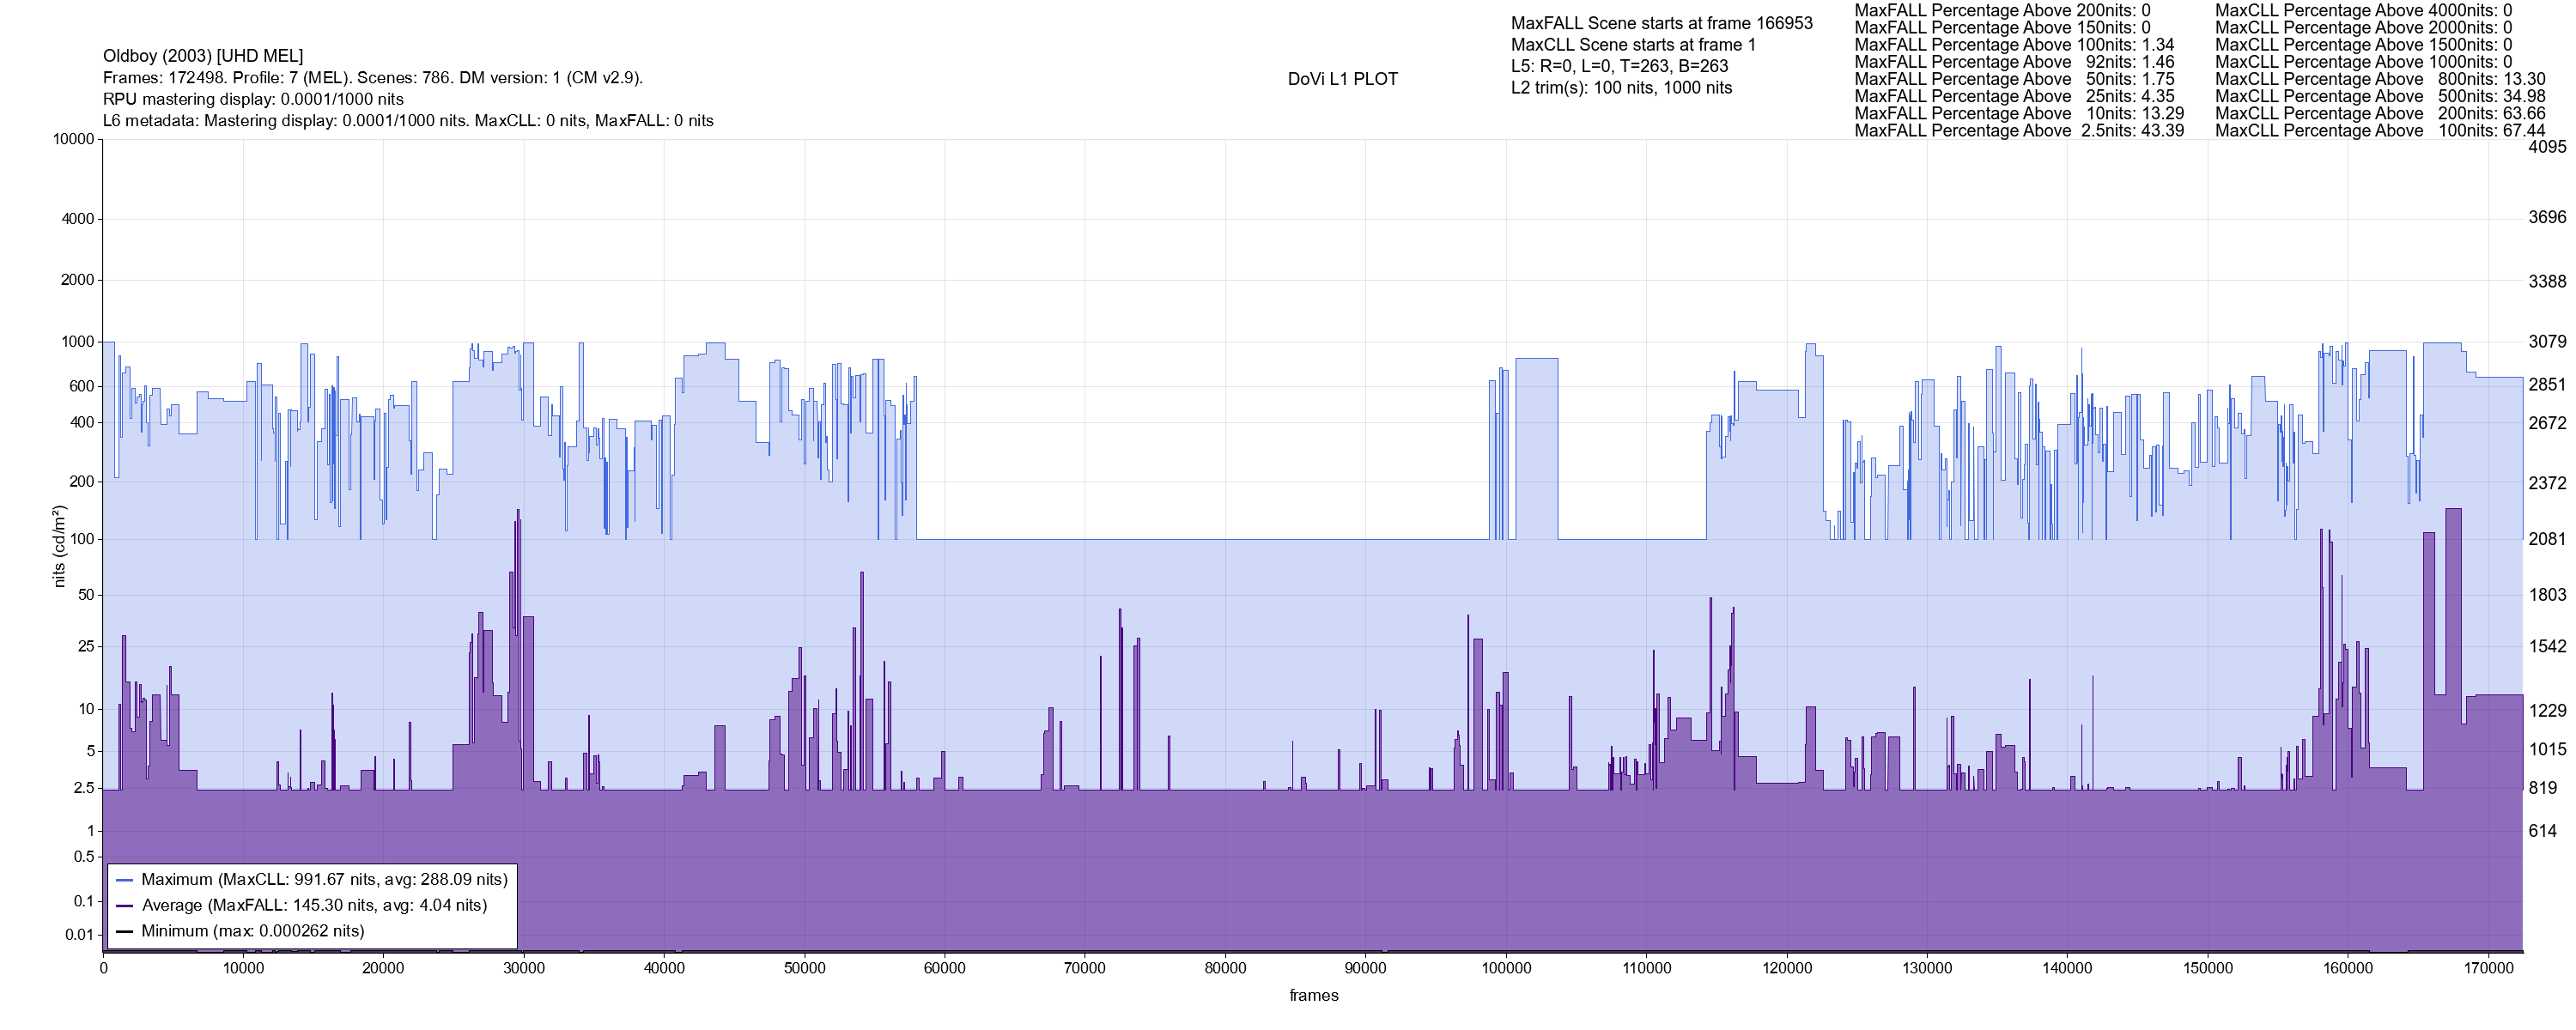
Task: Click the 'MaxCLL Scene starts at frame 1' text
Action: pyautogui.click(x=1633, y=45)
